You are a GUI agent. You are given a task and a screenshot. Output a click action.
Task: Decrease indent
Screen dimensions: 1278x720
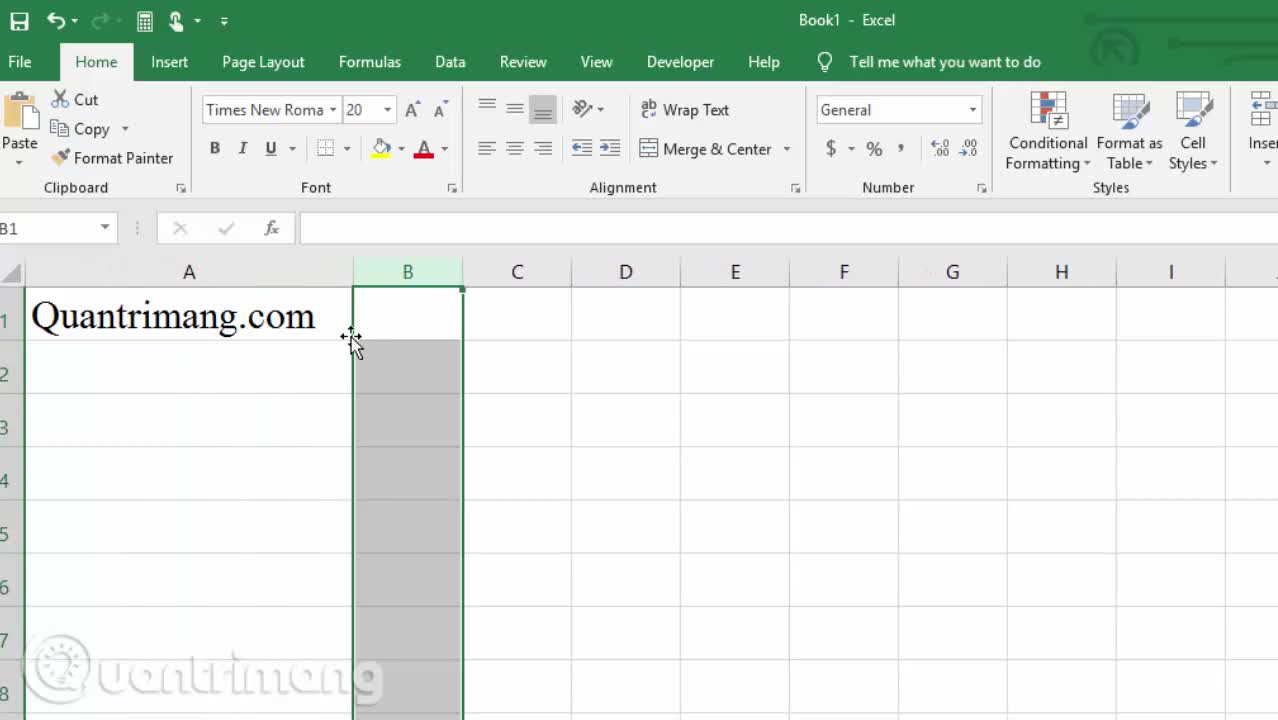coord(582,148)
